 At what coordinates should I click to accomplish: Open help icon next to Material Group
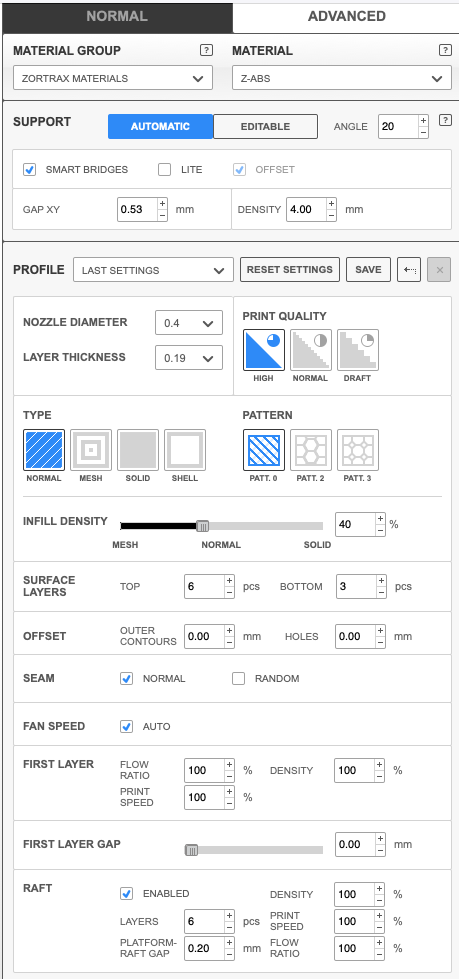point(207,51)
